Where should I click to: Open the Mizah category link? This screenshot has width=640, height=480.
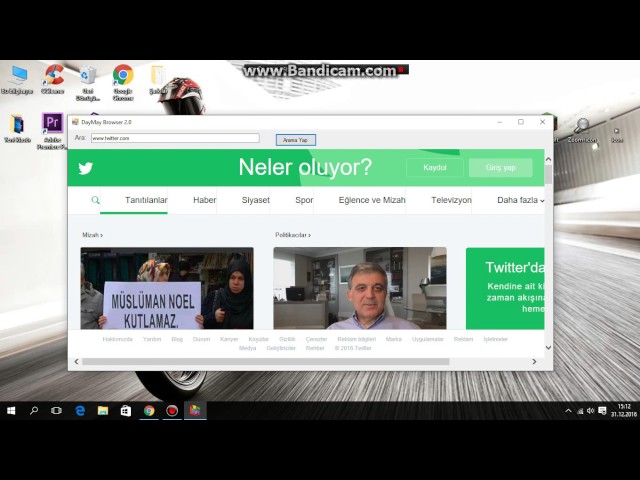point(93,235)
